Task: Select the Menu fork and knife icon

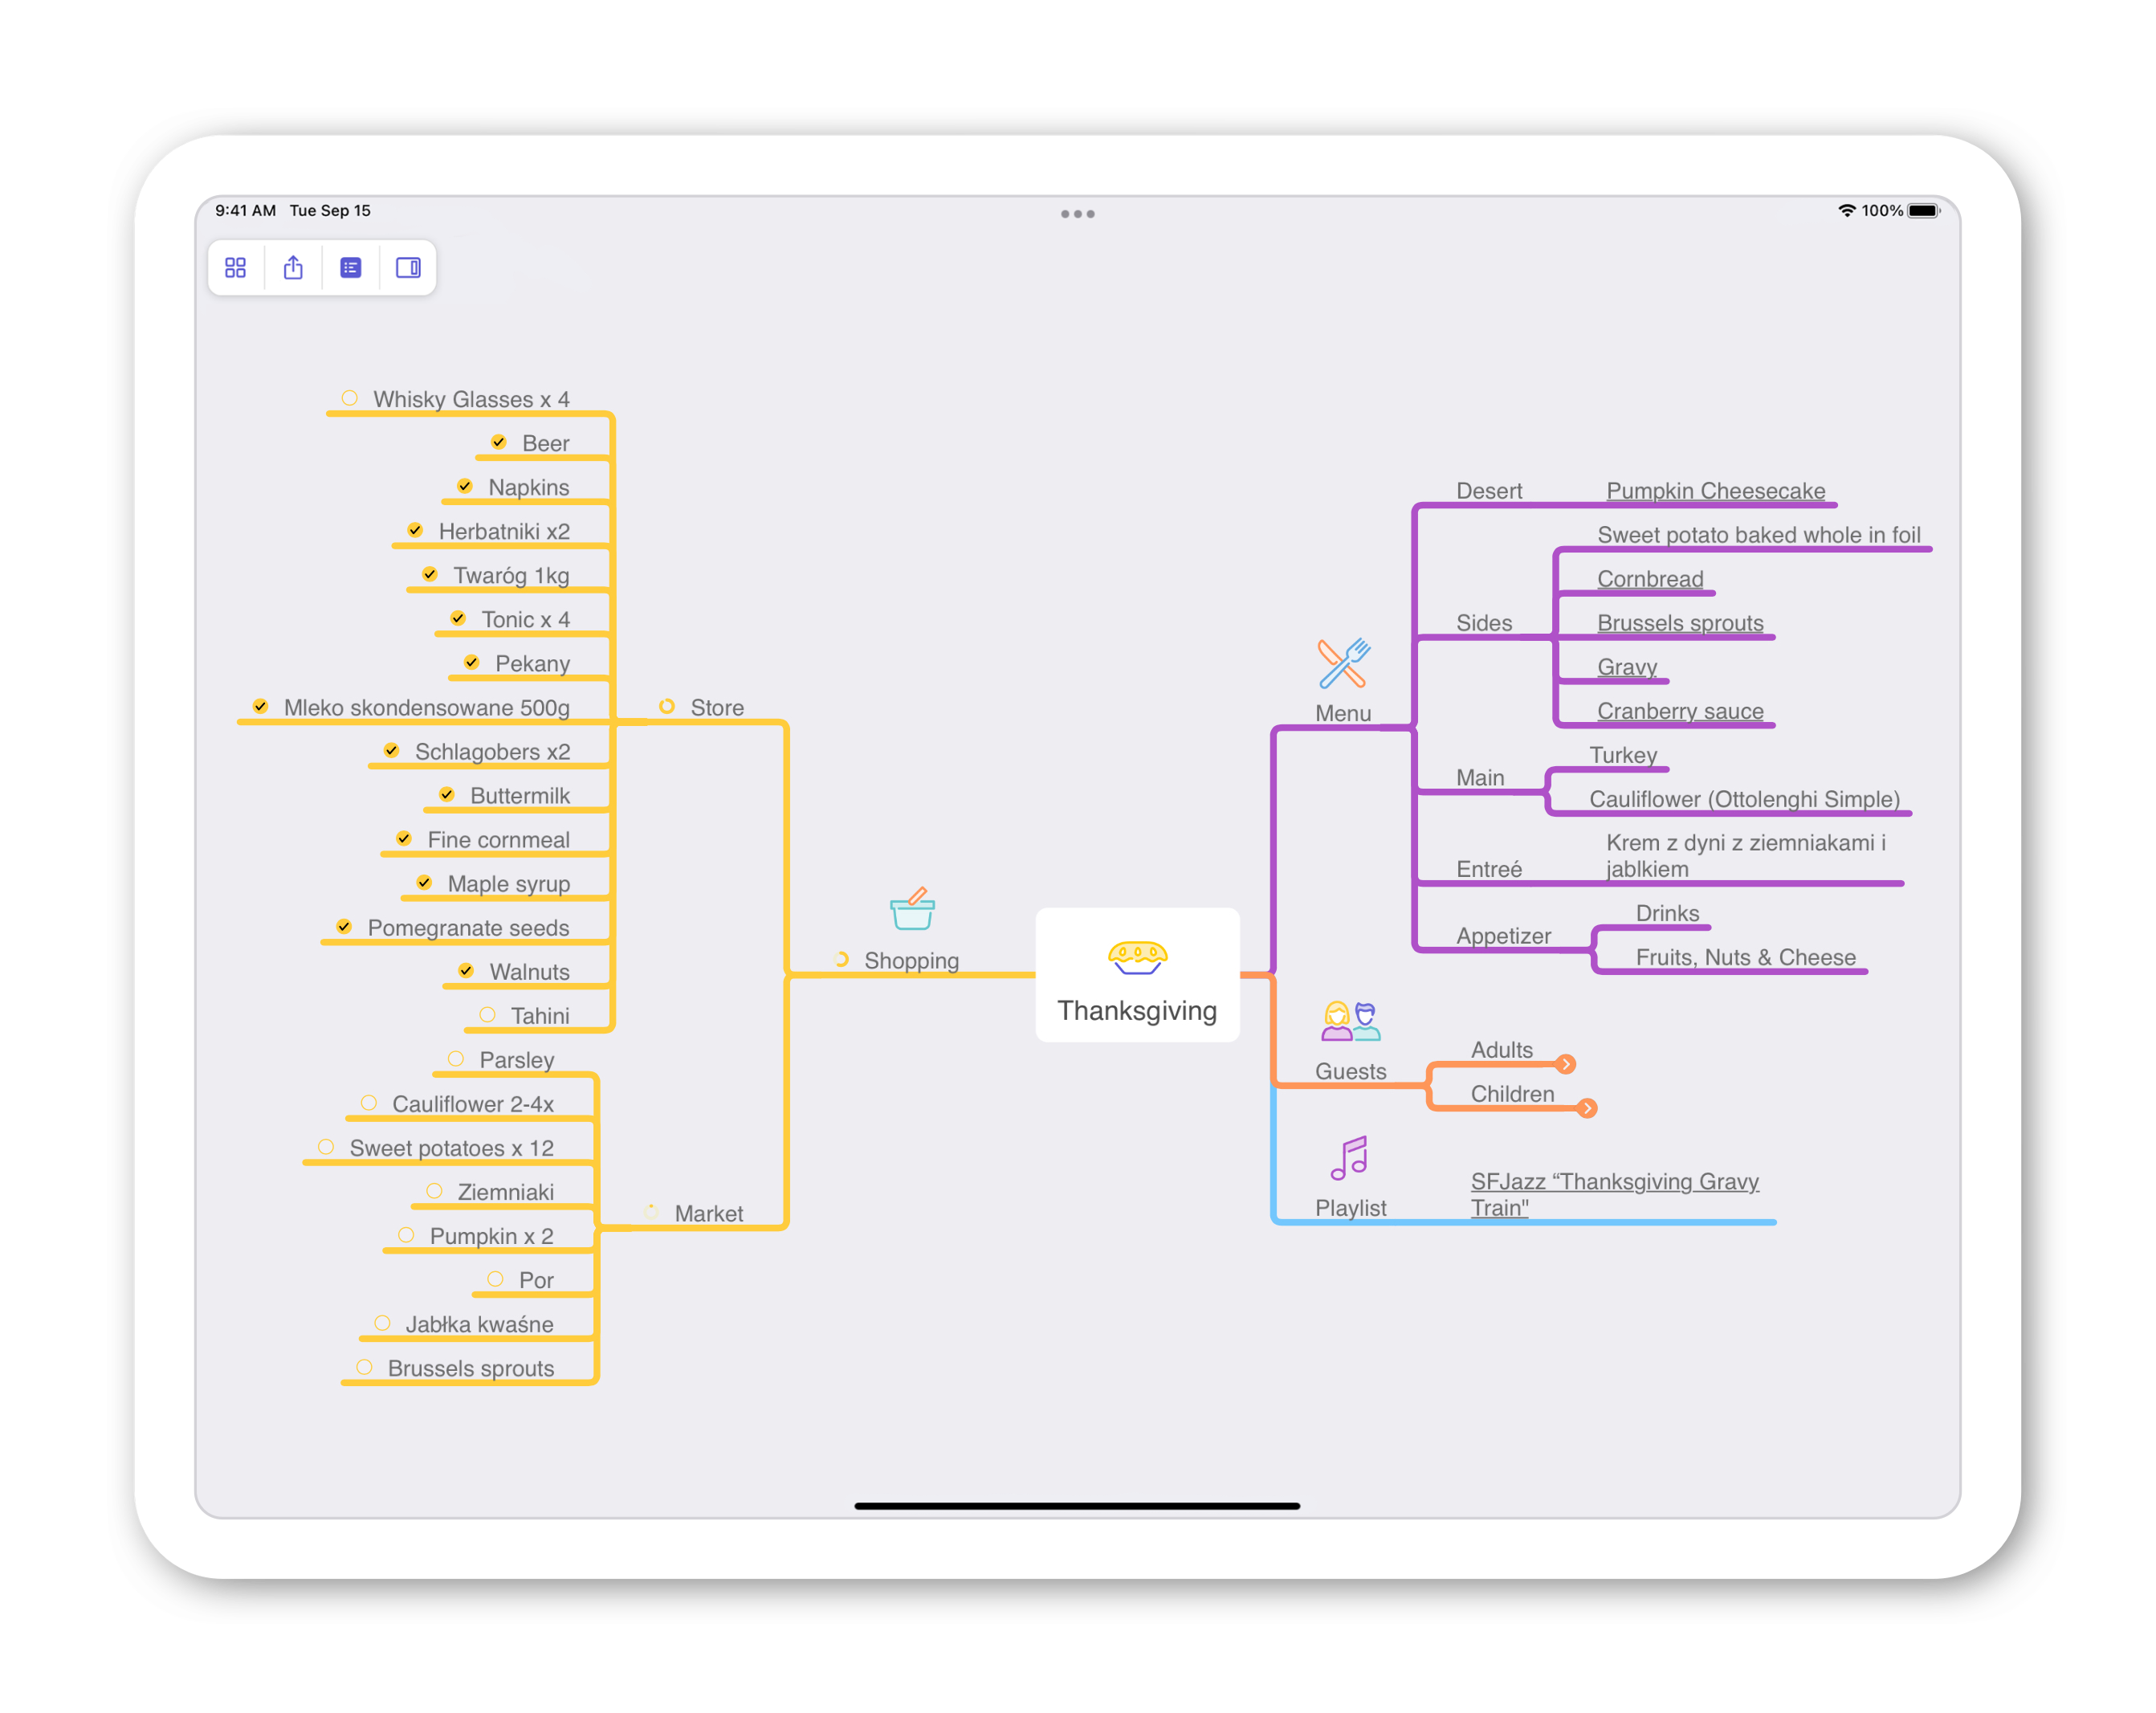Action: (1343, 664)
